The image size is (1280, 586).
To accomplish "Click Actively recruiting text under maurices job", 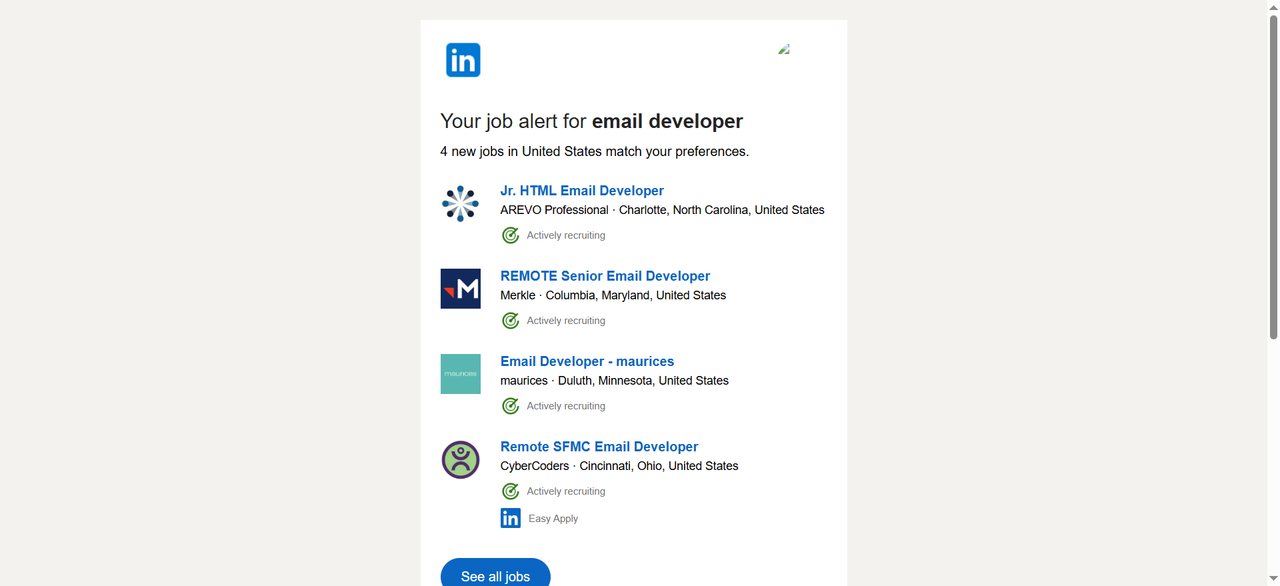I will (x=566, y=406).
